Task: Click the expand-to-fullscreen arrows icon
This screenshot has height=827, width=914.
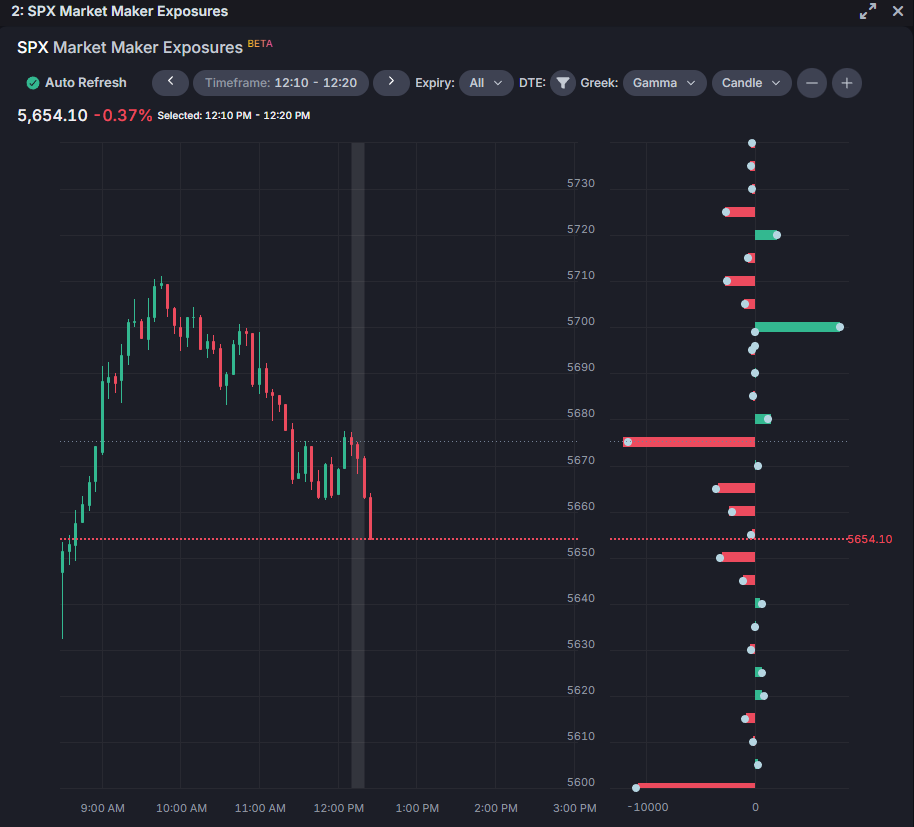Action: pyautogui.click(x=867, y=11)
